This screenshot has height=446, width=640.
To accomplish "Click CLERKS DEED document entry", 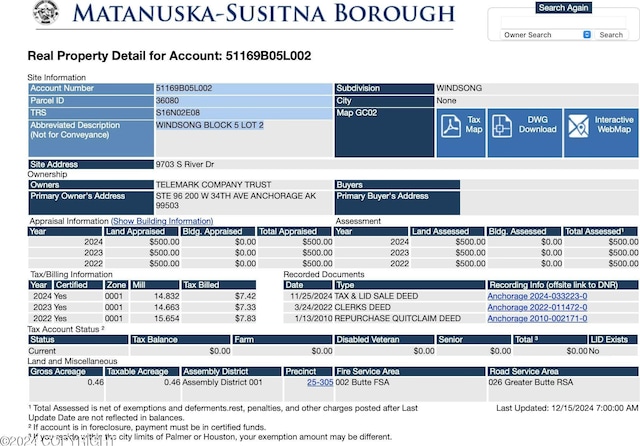I will point(362,307).
